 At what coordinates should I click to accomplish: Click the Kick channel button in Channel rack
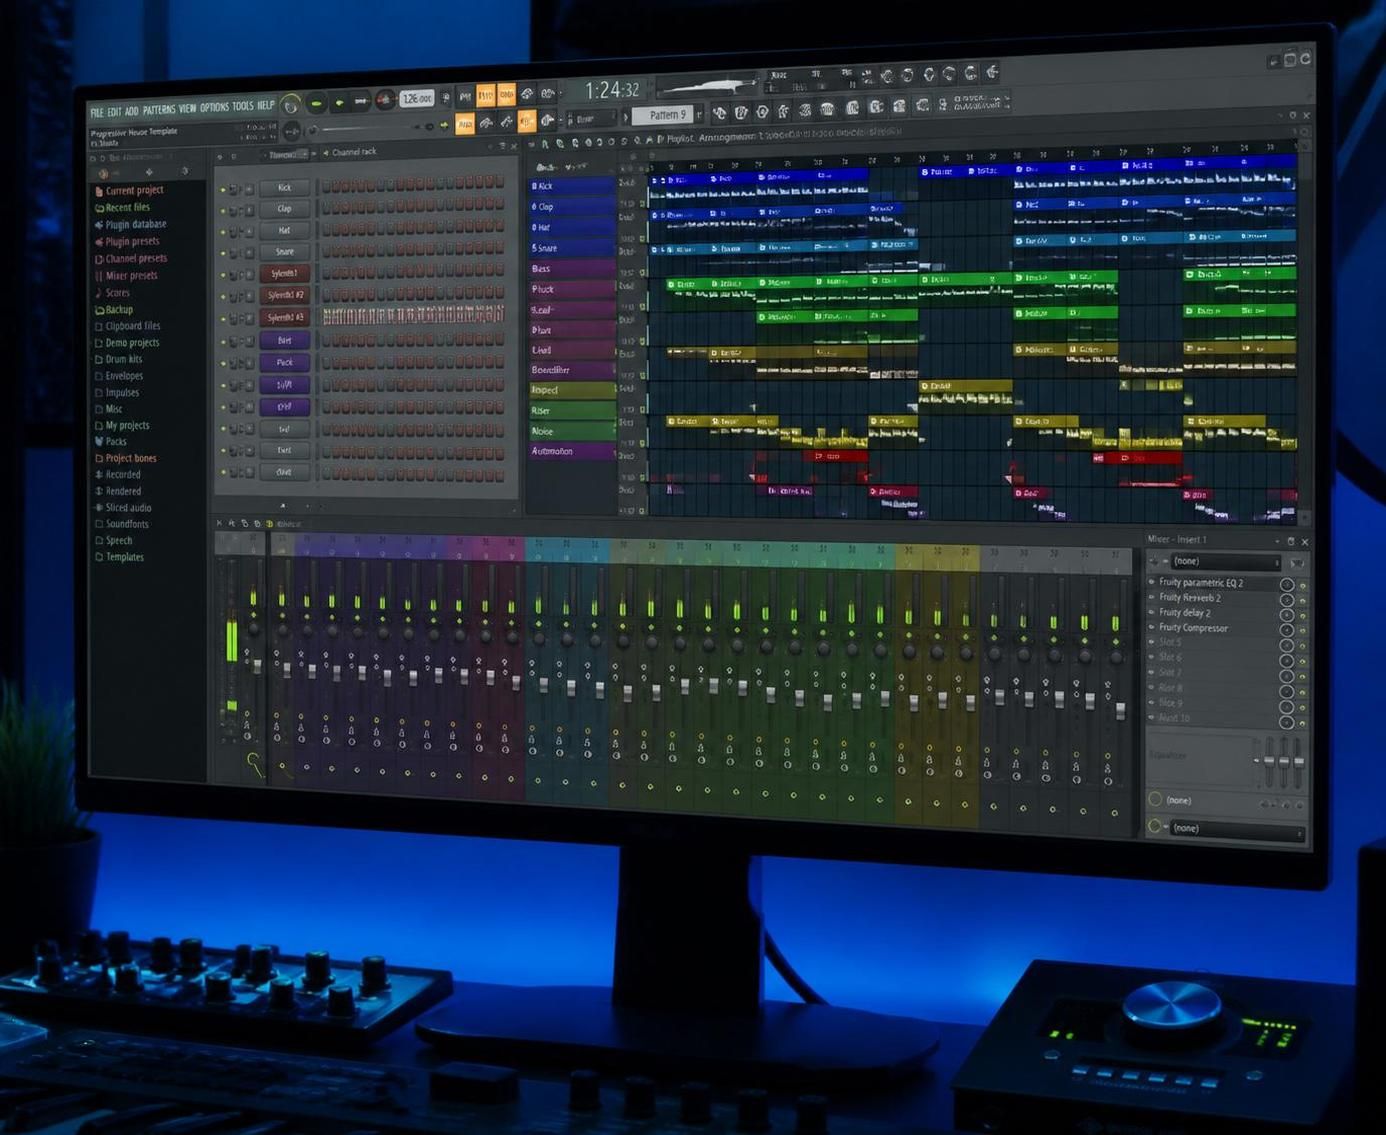[x=284, y=187]
